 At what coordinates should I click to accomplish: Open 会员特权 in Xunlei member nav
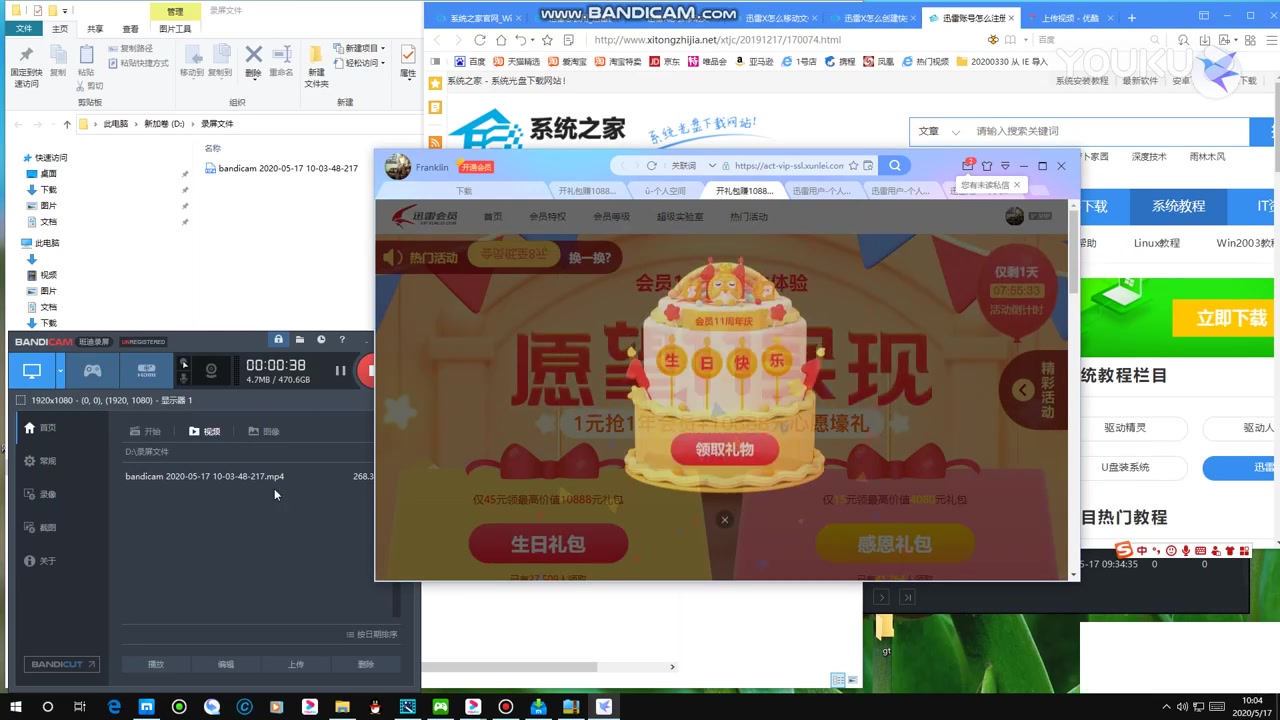(x=547, y=217)
